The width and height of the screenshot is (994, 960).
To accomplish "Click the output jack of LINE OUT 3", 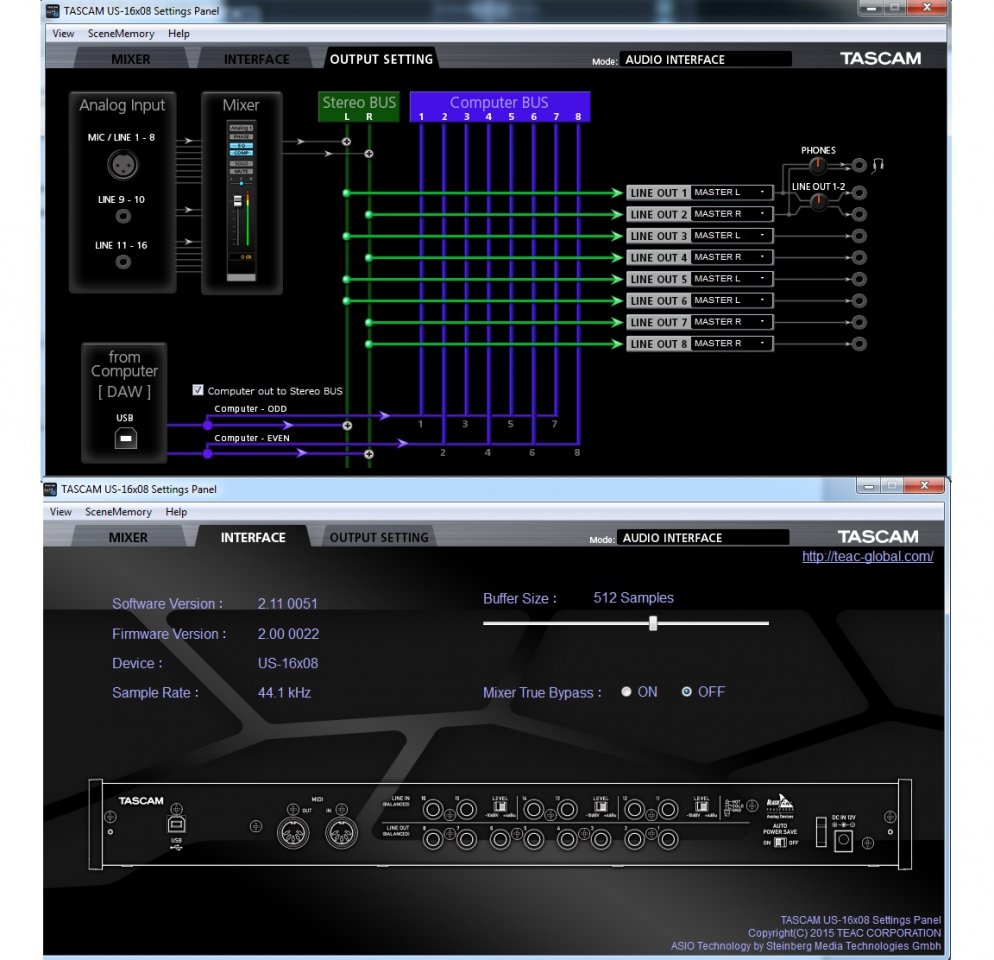I will (859, 236).
